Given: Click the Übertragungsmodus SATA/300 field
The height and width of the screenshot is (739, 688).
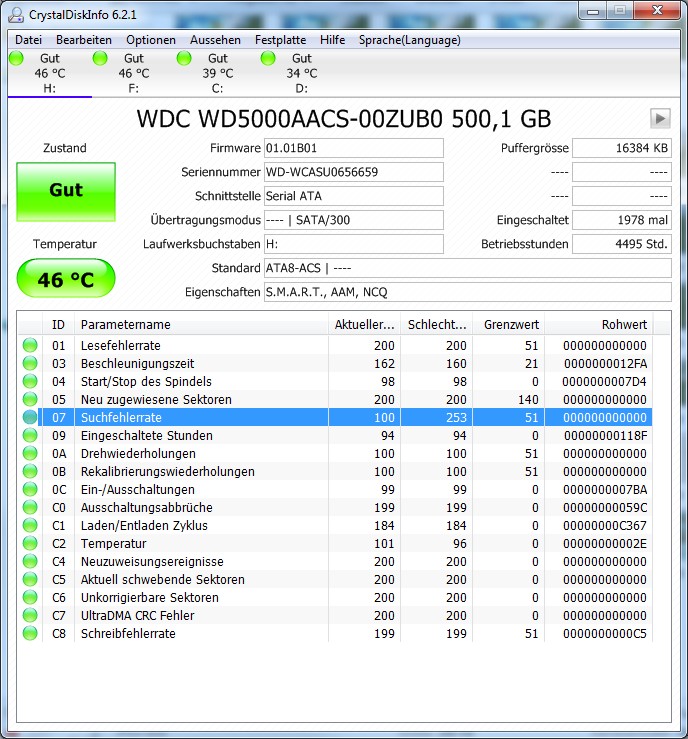Looking at the screenshot, I should (353, 220).
